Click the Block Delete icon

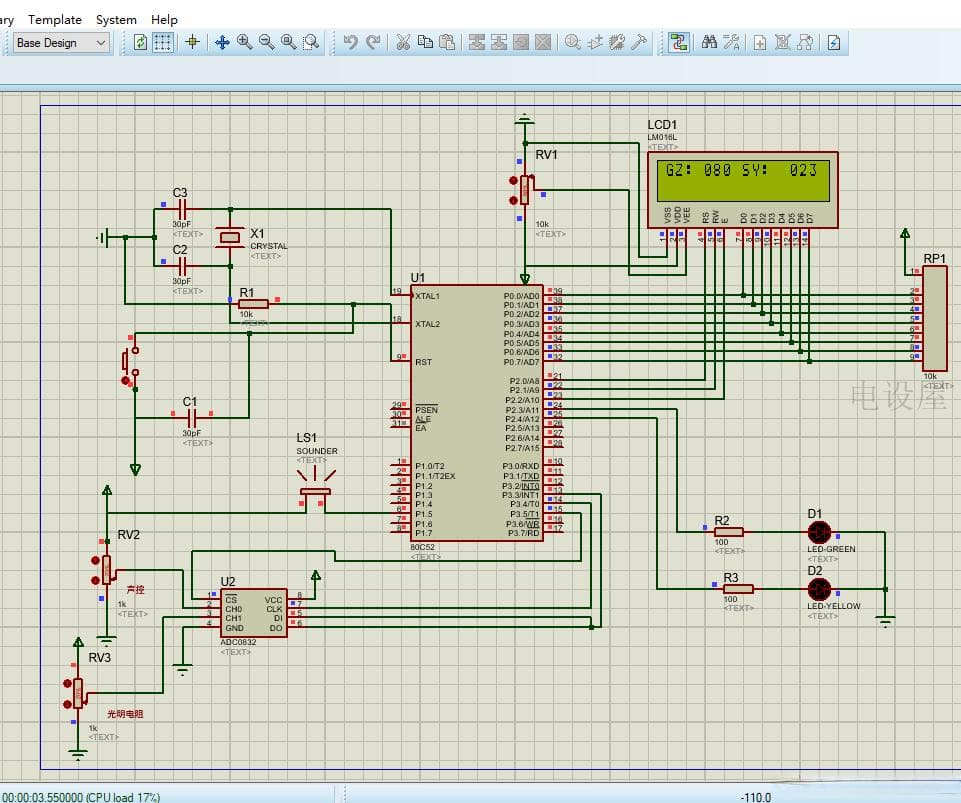pyautogui.click(x=543, y=42)
